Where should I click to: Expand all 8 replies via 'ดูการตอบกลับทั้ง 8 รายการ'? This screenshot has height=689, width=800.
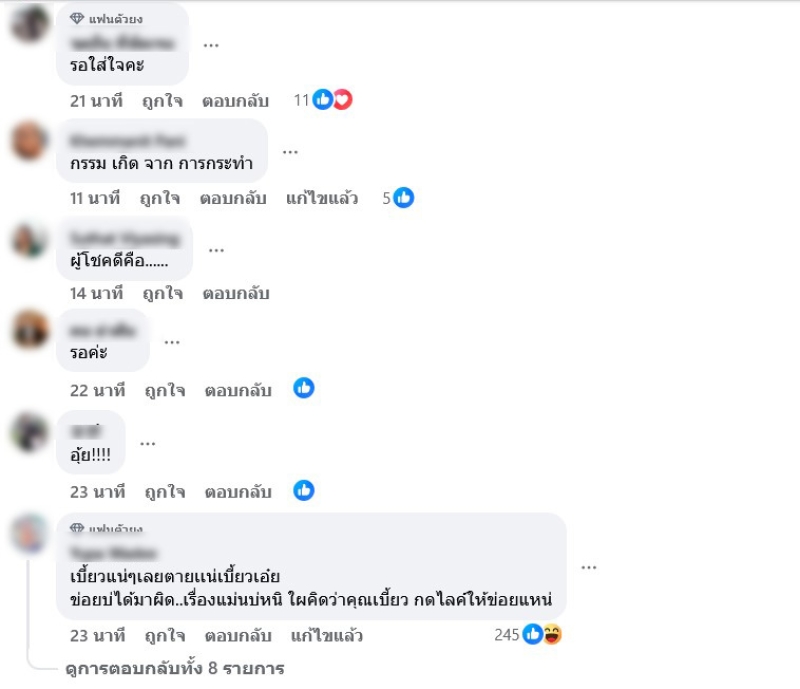click(175, 668)
